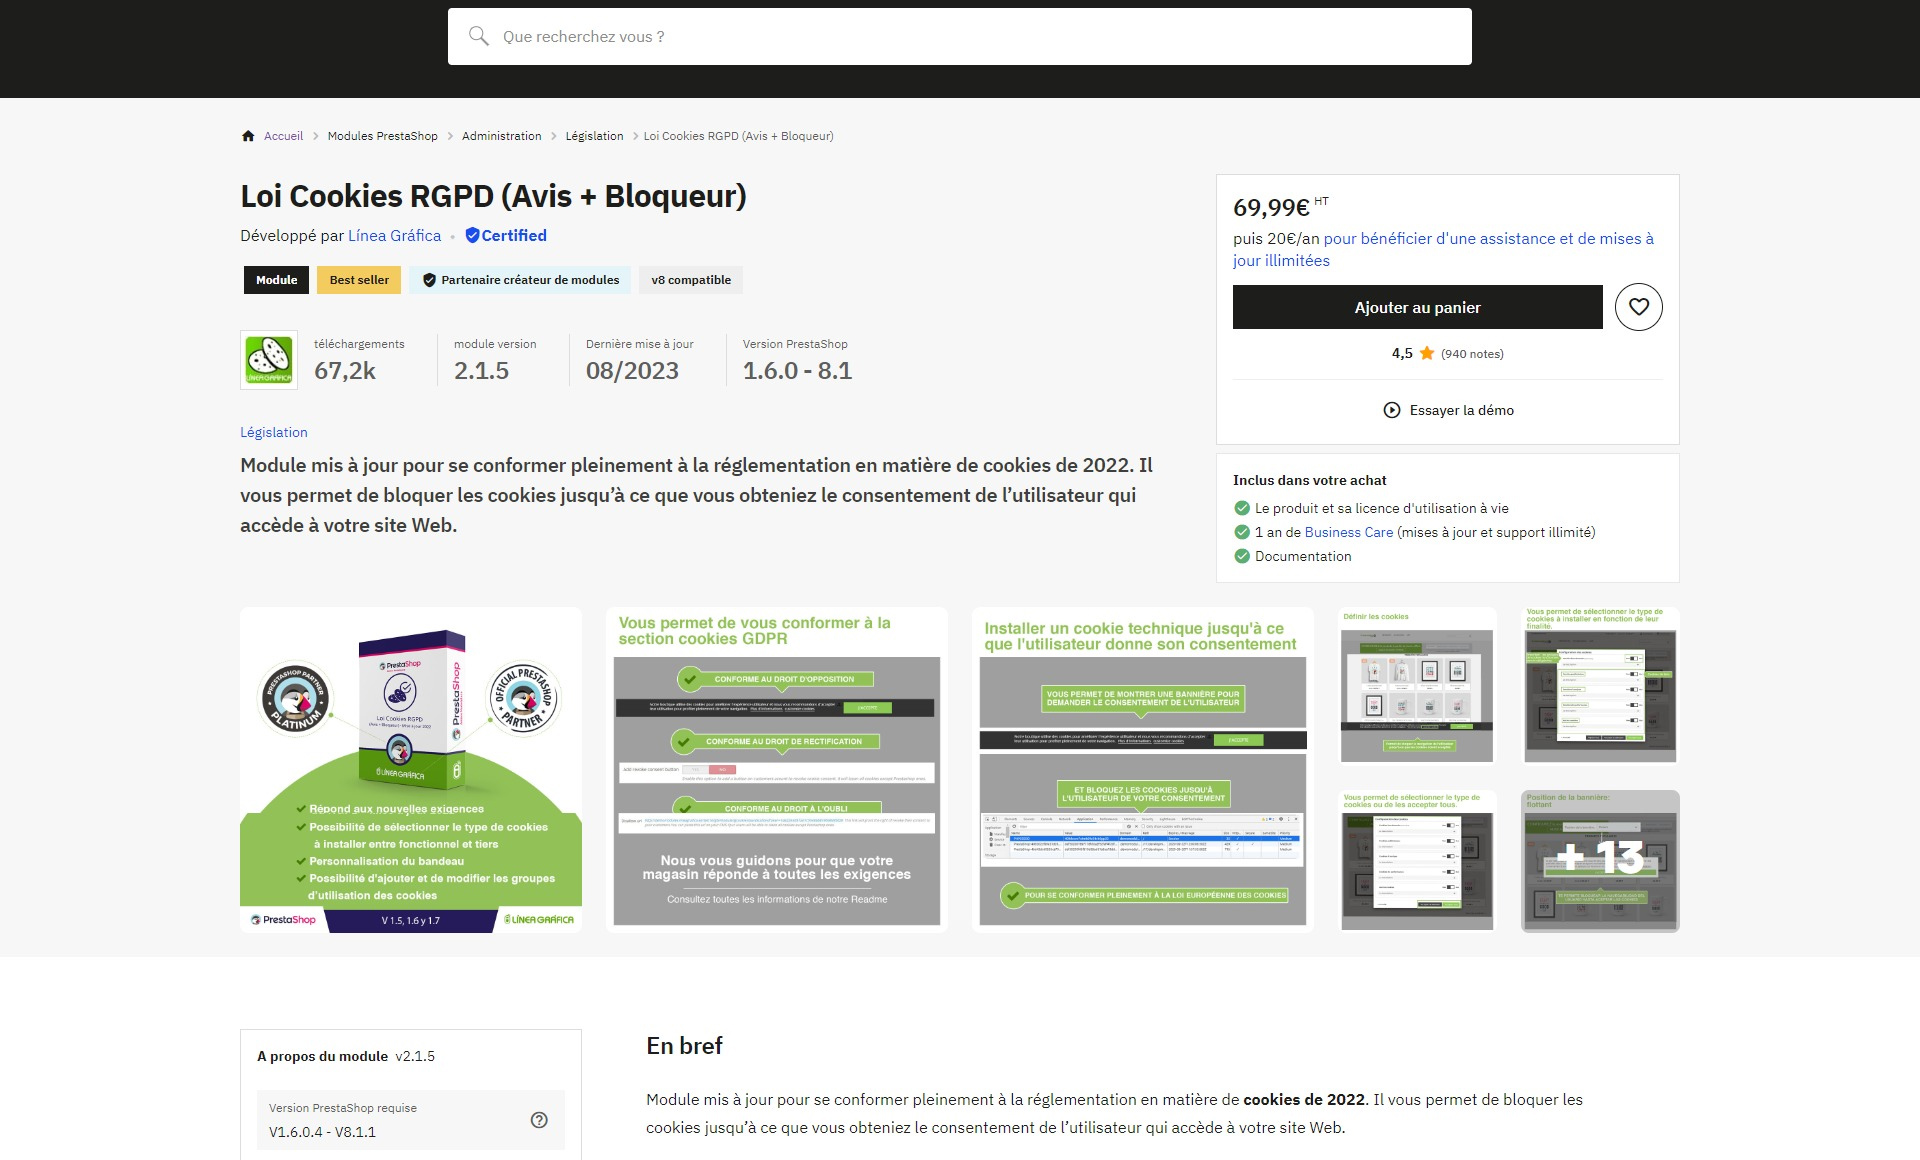Select the 'A propos du module' heading
This screenshot has height=1160, width=1920.
[x=322, y=1056]
